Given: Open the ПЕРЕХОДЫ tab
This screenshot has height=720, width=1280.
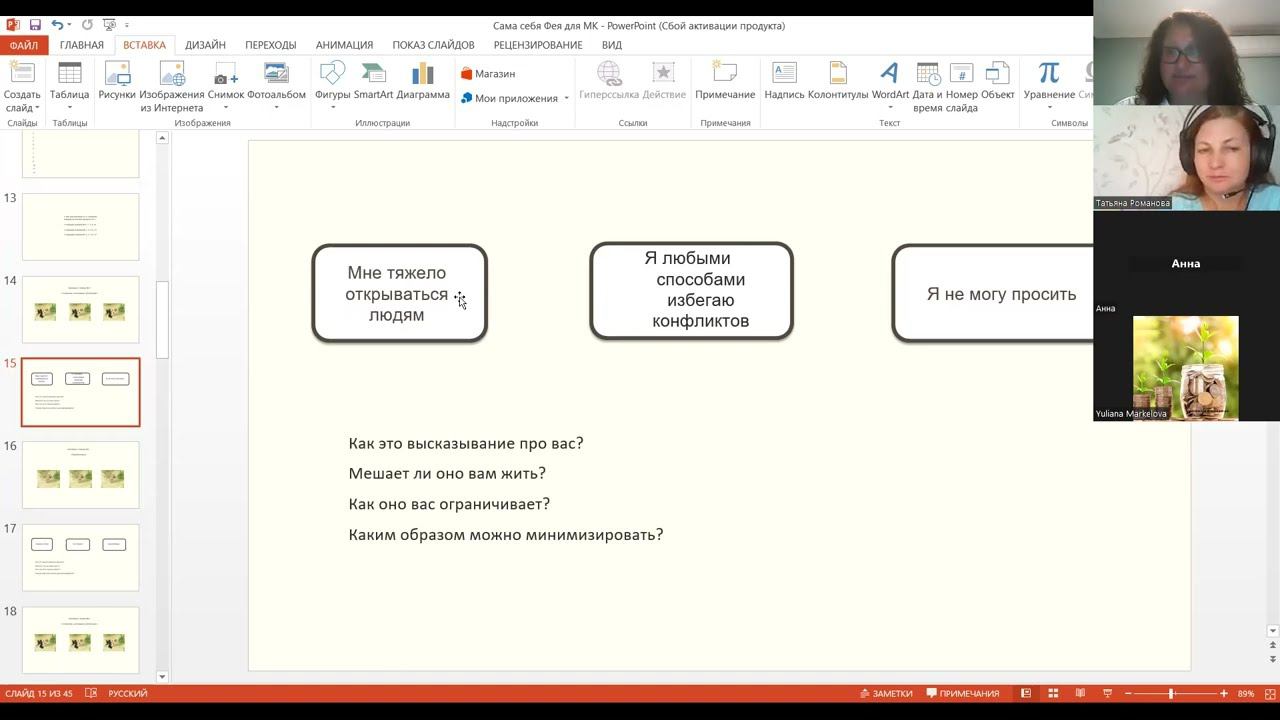Looking at the screenshot, I should coord(270,45).
